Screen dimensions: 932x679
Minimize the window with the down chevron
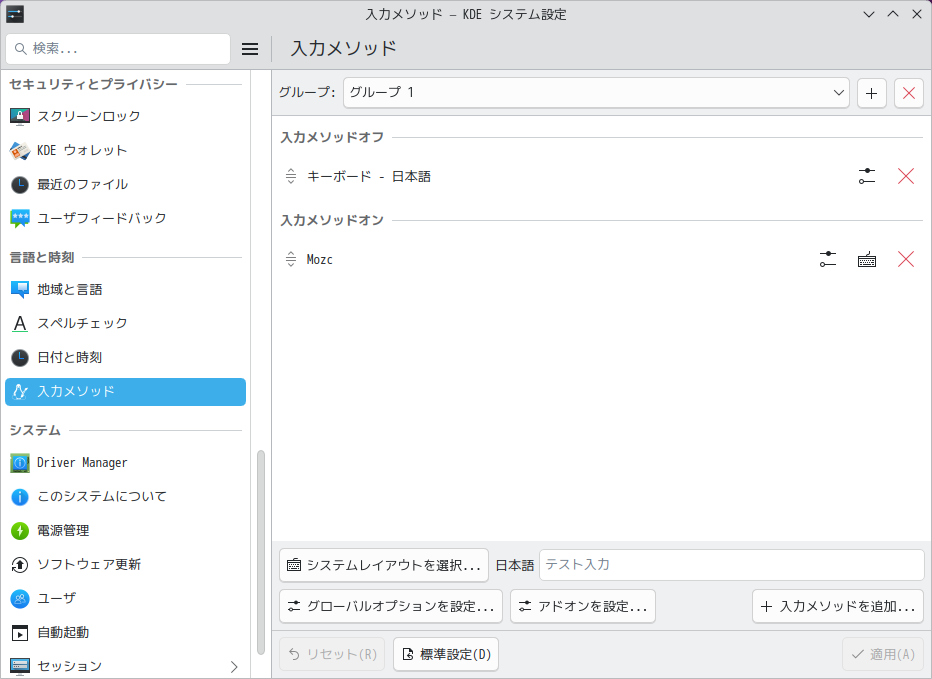click(x=869, y=14)
